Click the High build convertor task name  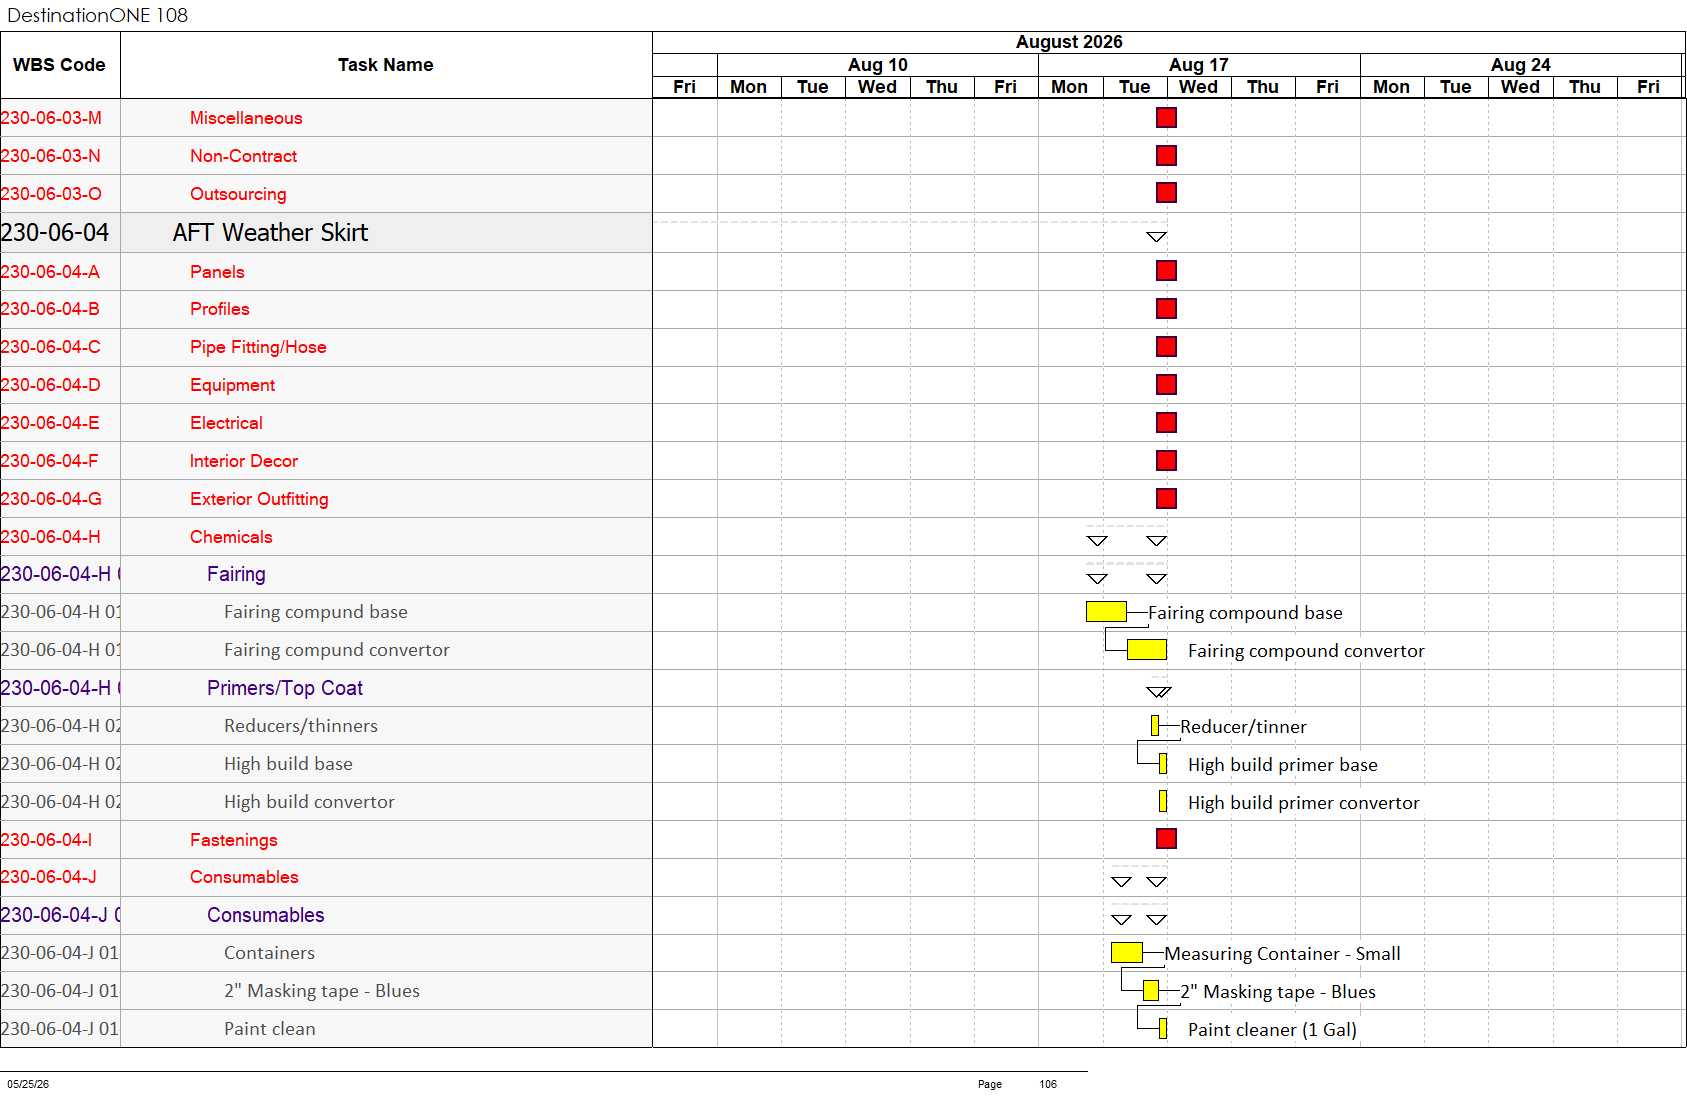309,802
